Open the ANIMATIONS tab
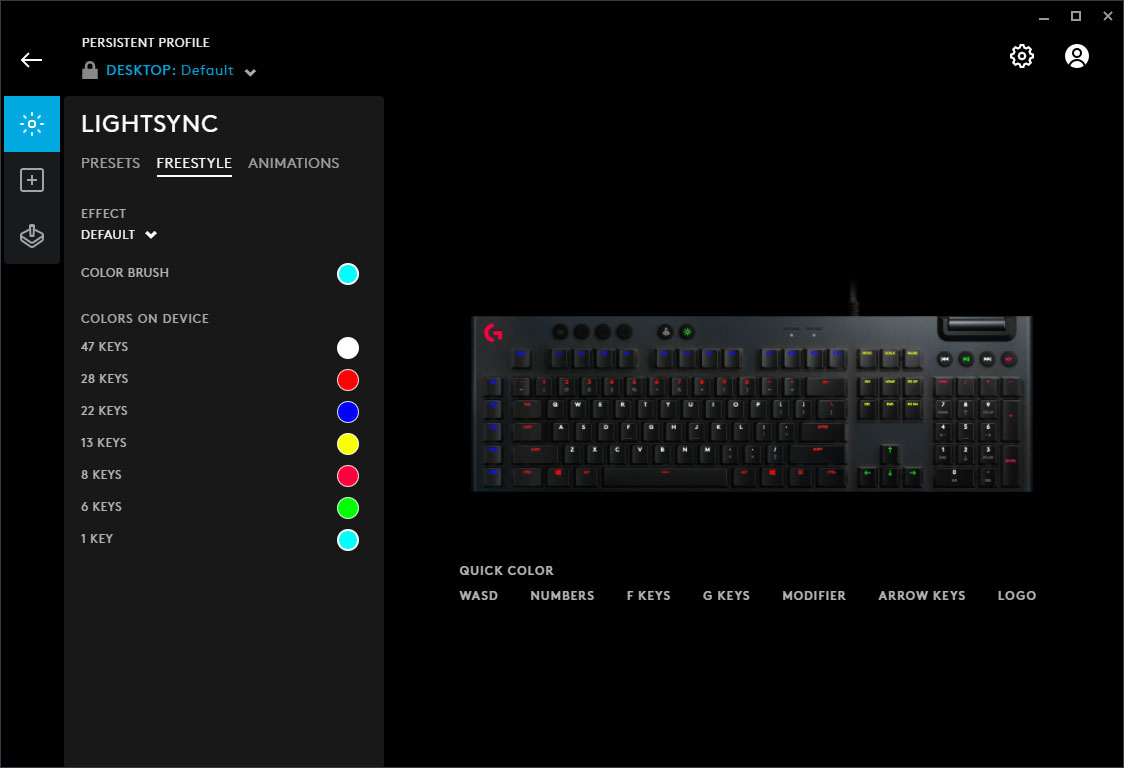The height and width of the screenshot is (768, 1124). pos(293,163)
